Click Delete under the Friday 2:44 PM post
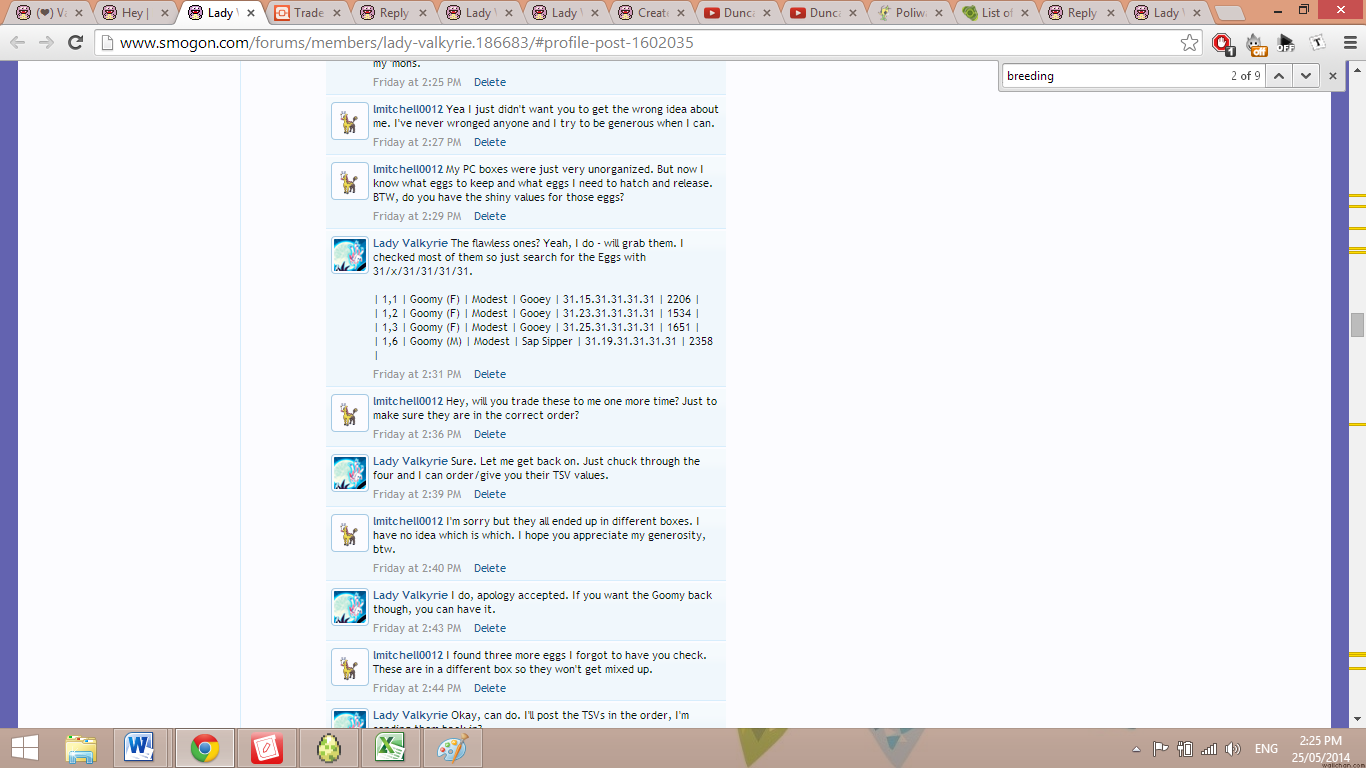The width and height of the screenshot is (1366, 768). tap(489, 688)
